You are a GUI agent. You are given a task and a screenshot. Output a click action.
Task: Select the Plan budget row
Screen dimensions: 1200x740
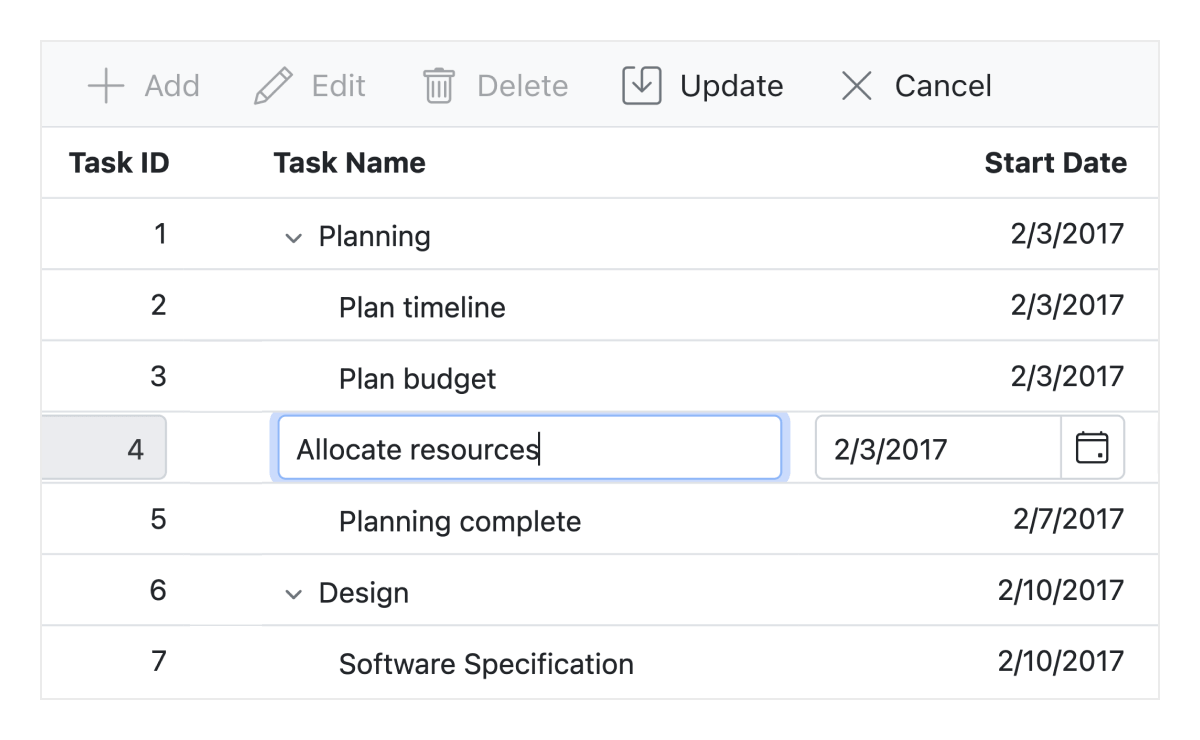416,377
